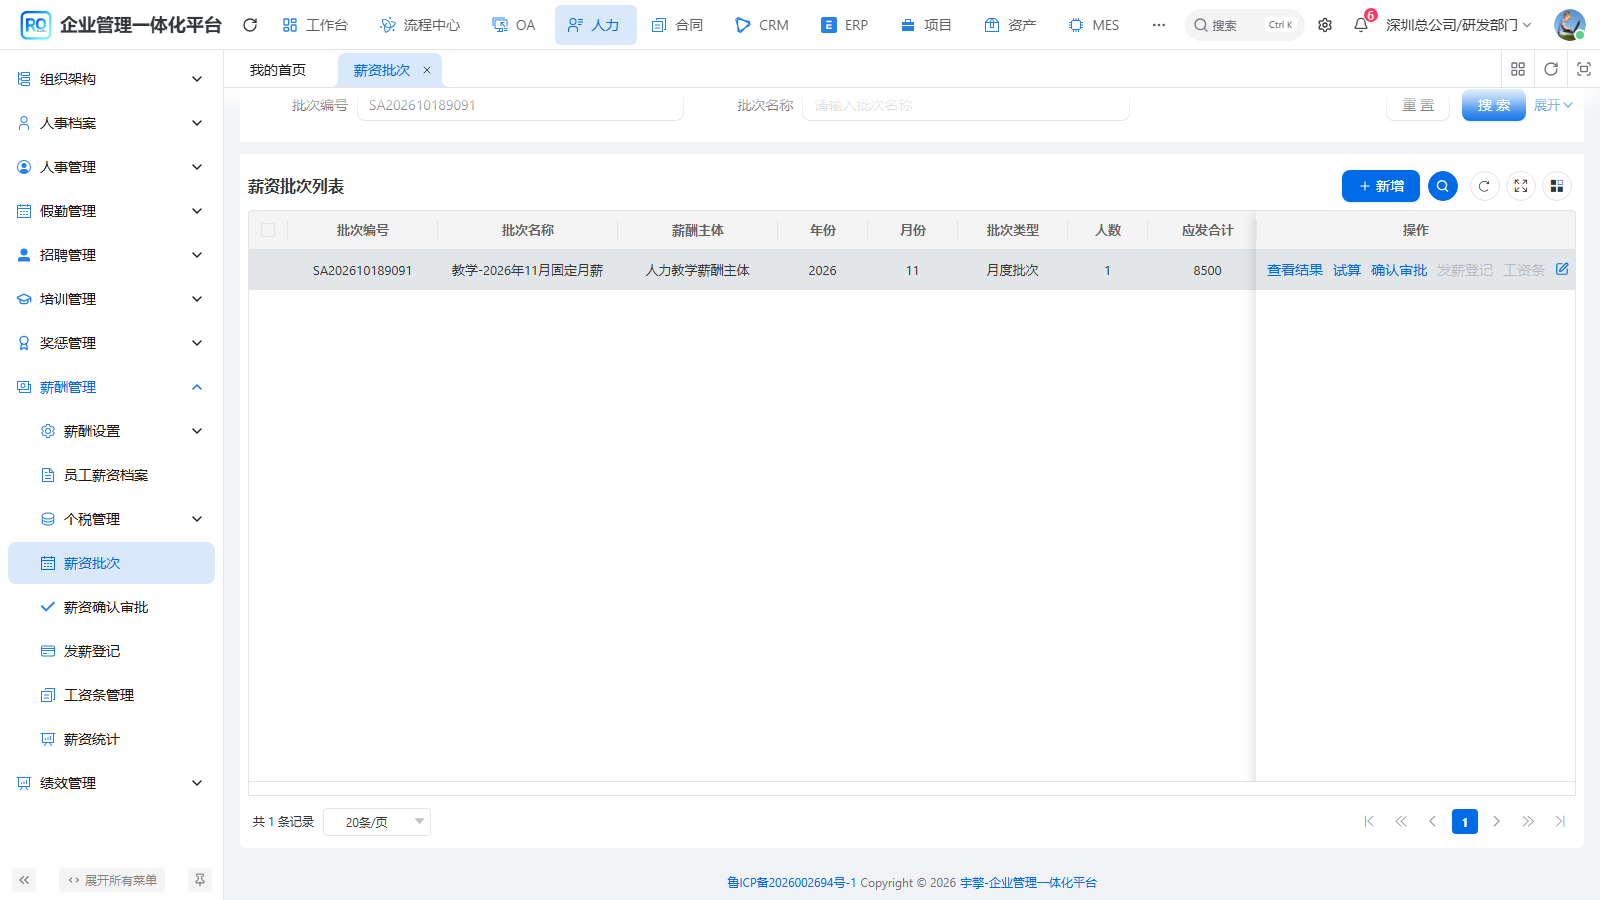Expand more search filters via 展开

click(1553, 105)
